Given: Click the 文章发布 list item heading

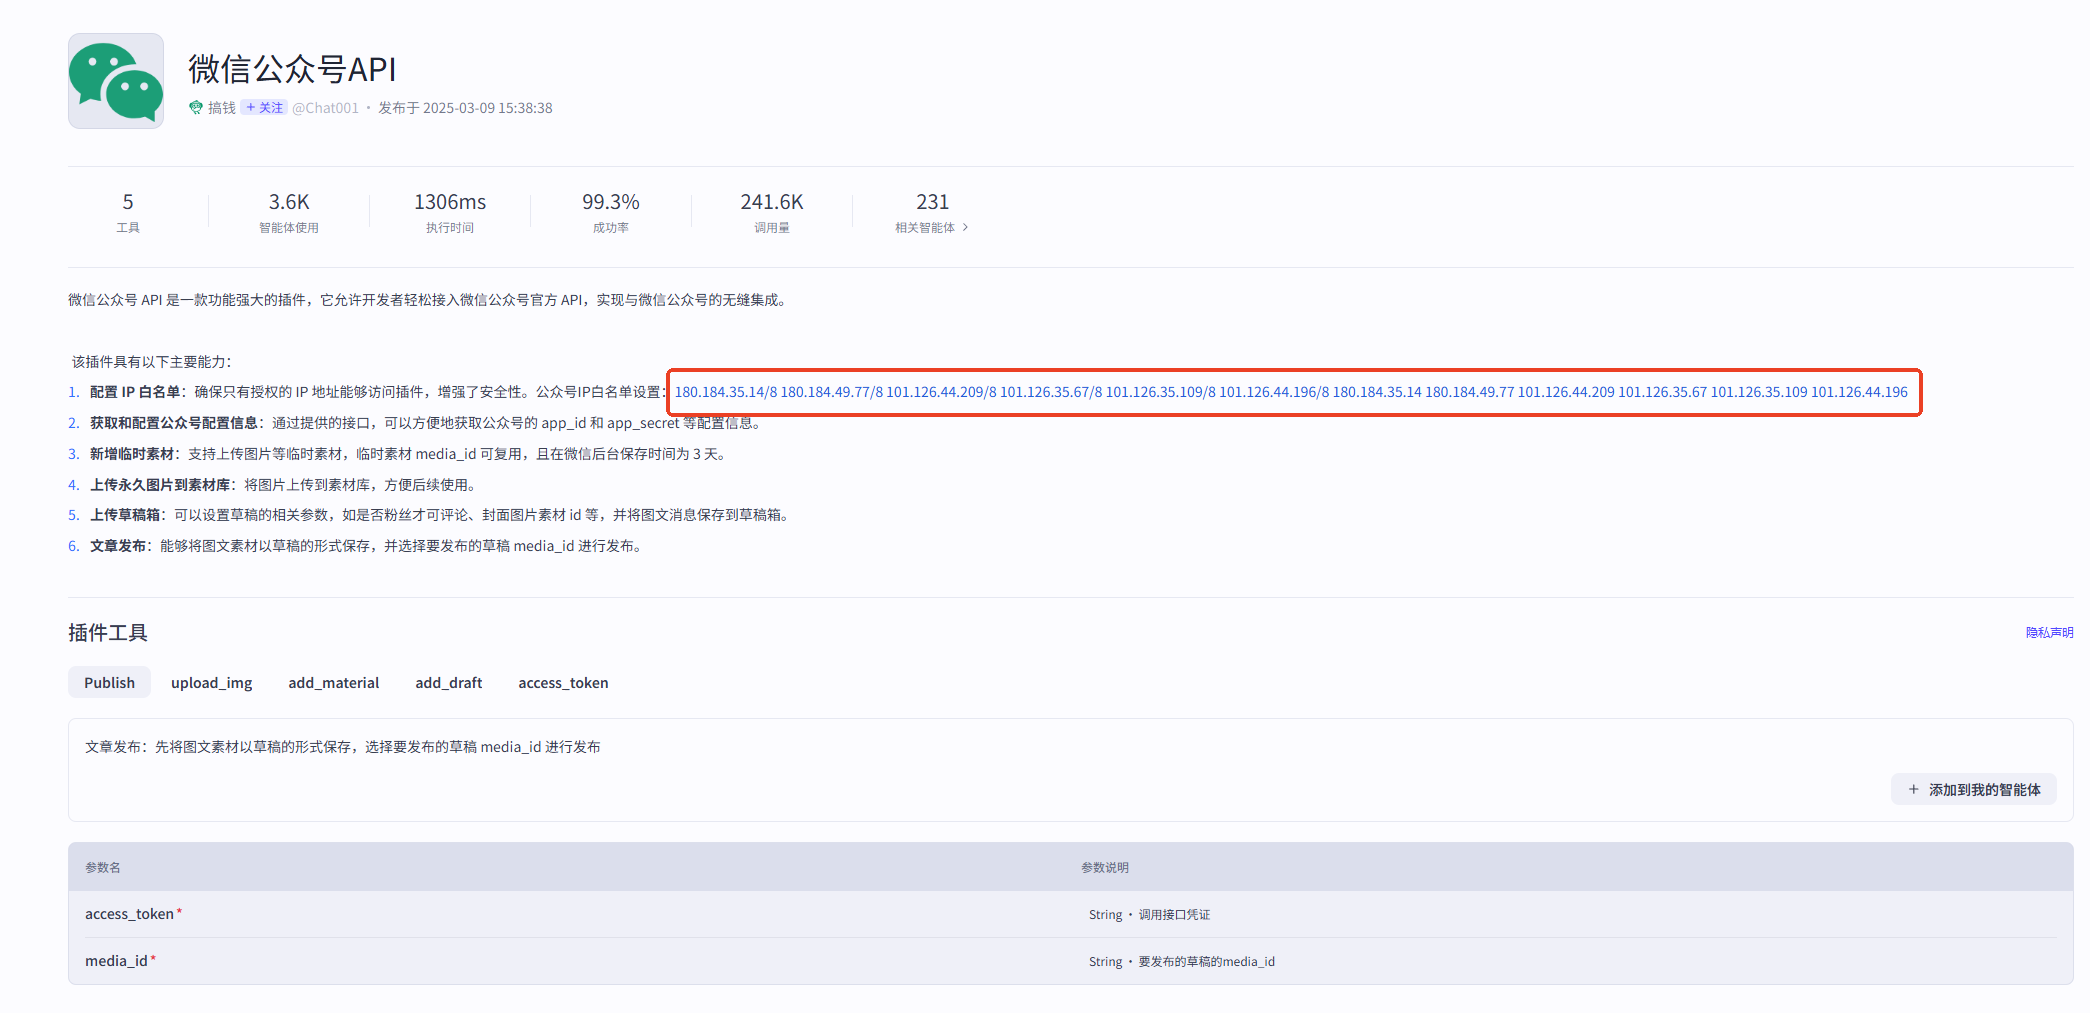Looking at the screenshot, I should pyautogui.click(x=118, y=546).
